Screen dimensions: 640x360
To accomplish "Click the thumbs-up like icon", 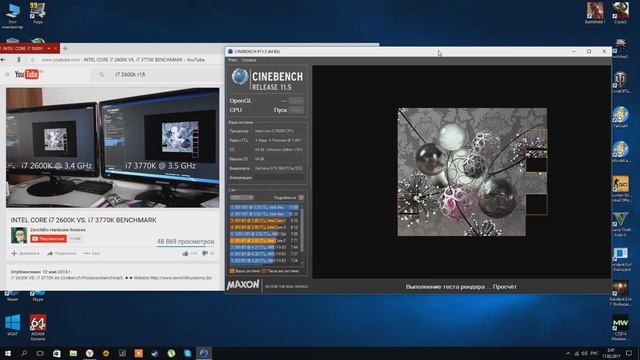I will (x=185, y=253).
